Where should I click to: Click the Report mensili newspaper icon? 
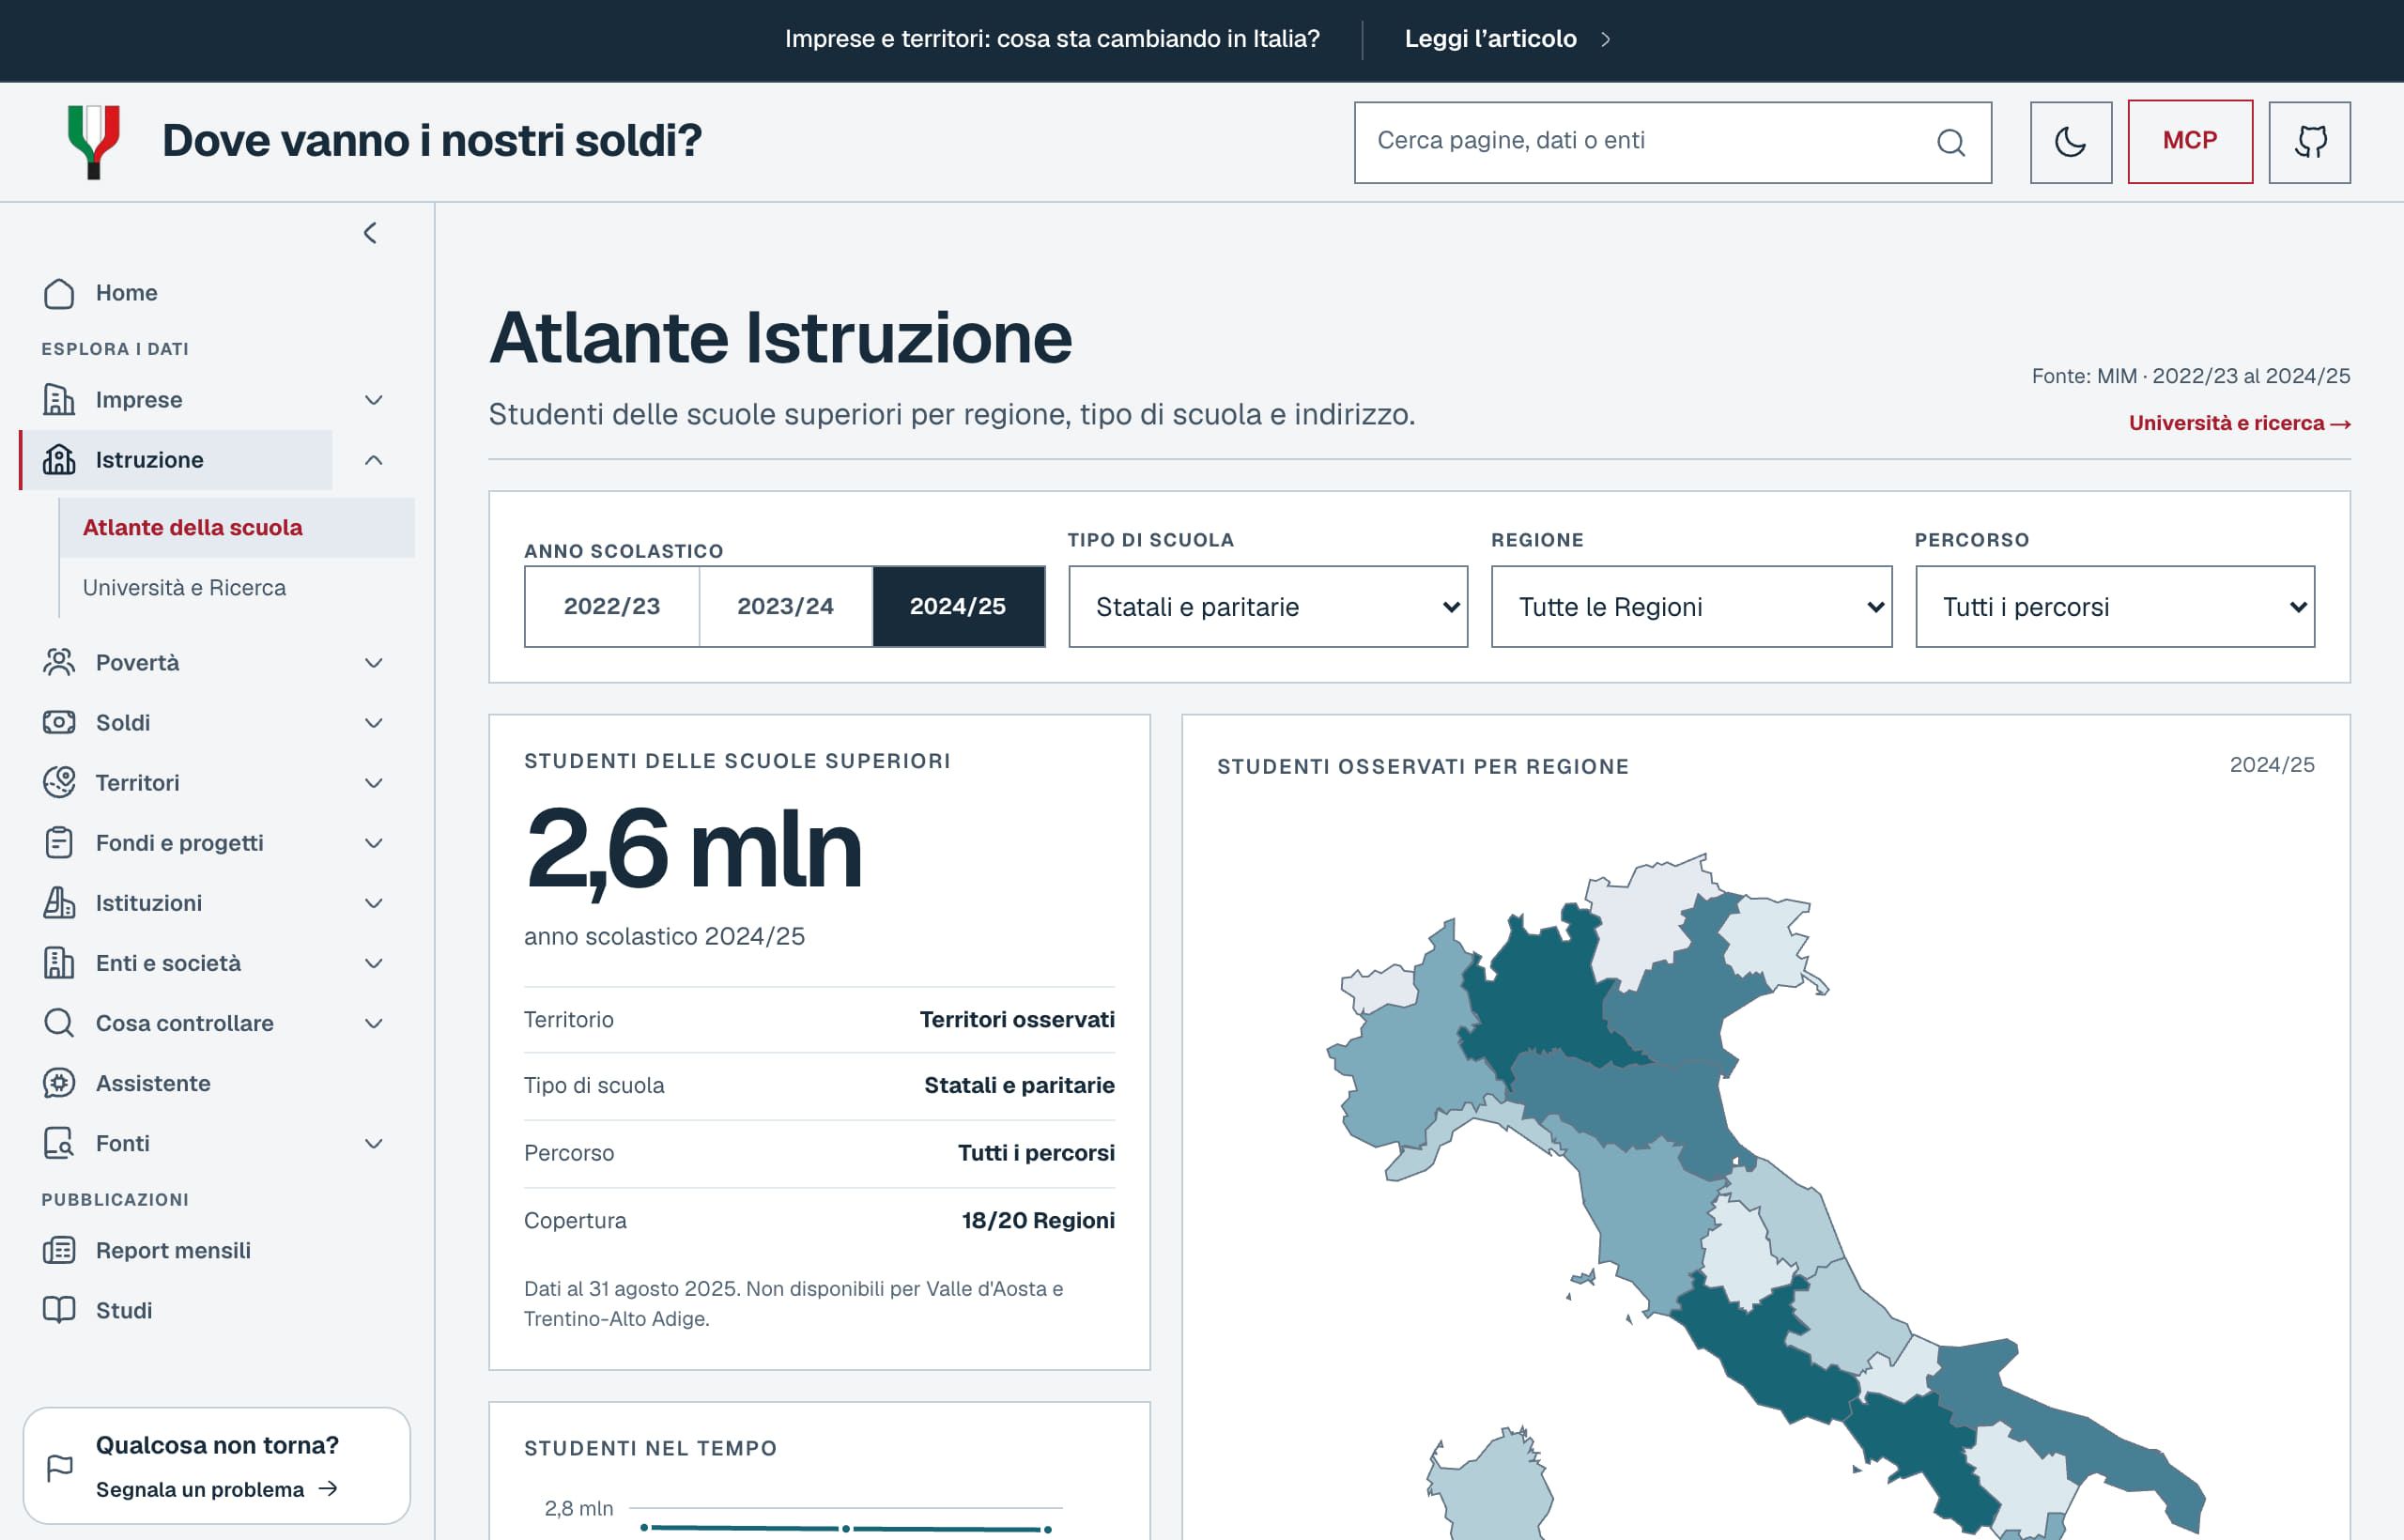(x=59, y=1250)
